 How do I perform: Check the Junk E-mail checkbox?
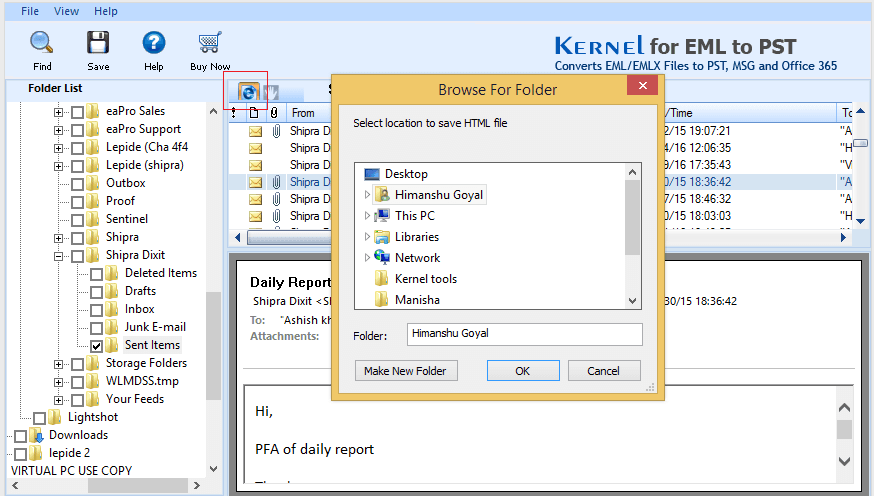coord(96,328)
